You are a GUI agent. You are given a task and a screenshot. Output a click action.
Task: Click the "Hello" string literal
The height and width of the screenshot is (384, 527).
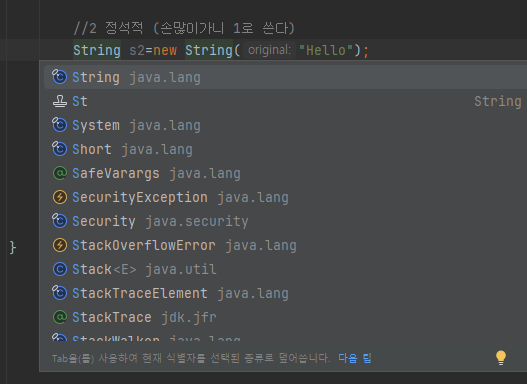[x=326, y=50]
